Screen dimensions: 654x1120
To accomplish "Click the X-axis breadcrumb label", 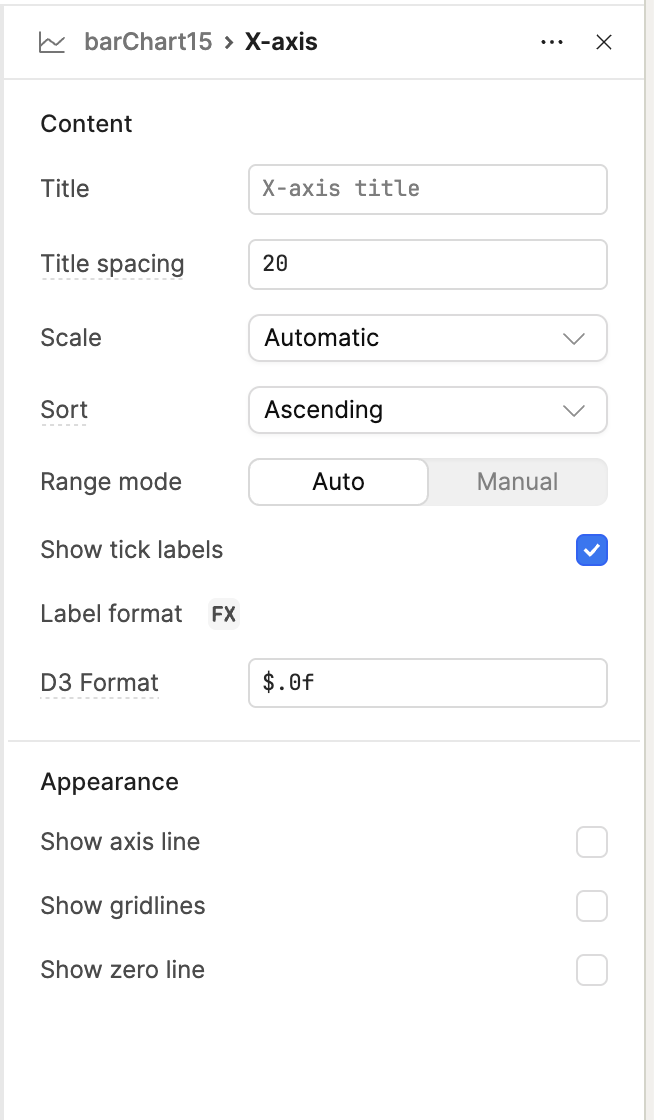I will [281, 42].
